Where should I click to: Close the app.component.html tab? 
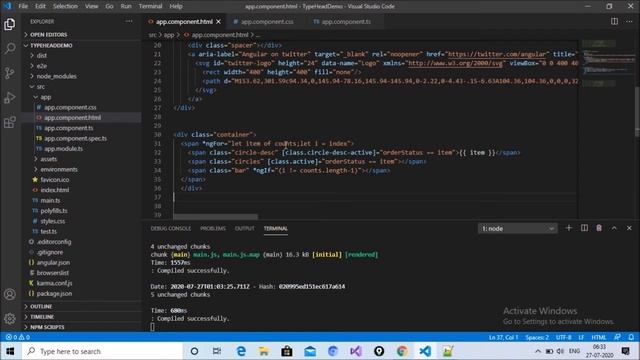219,22
